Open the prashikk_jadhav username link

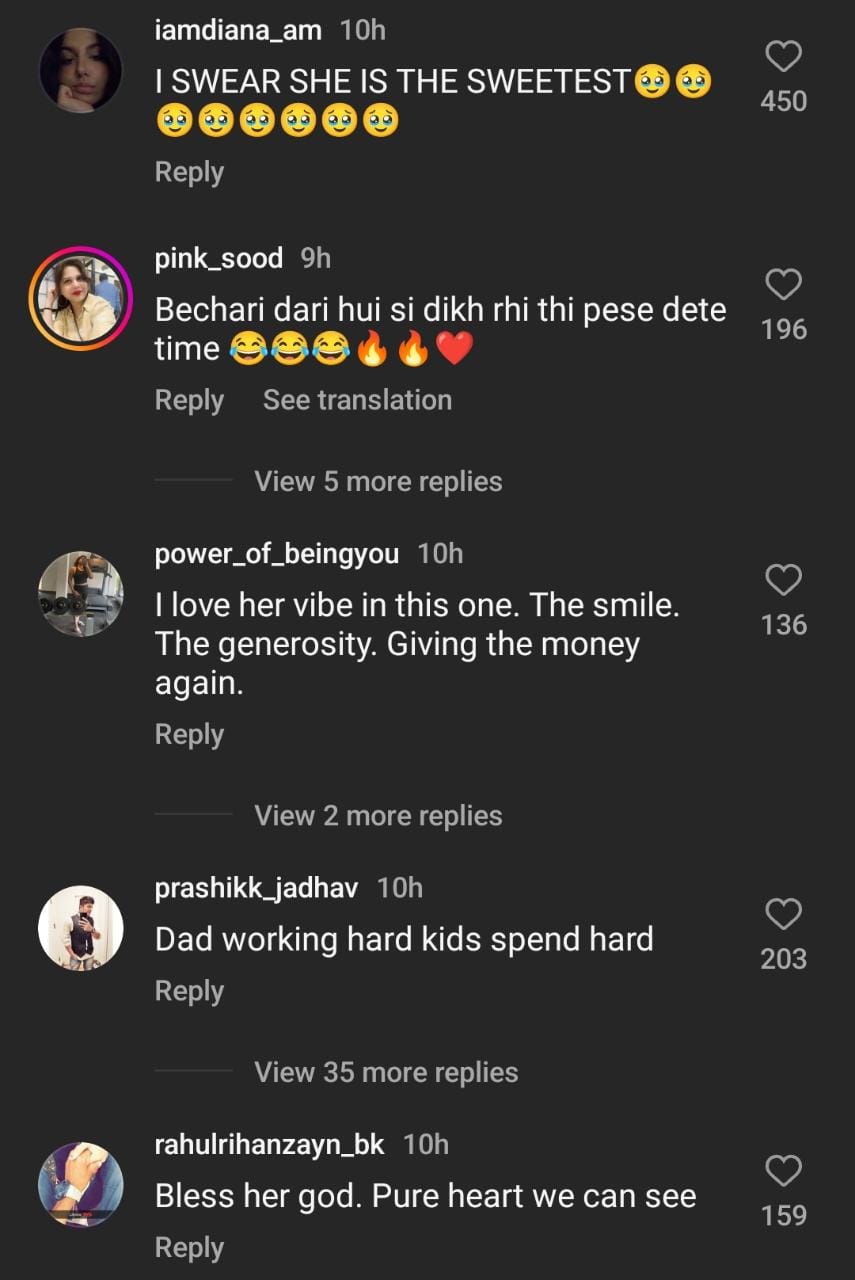click(x=256, y=887)
